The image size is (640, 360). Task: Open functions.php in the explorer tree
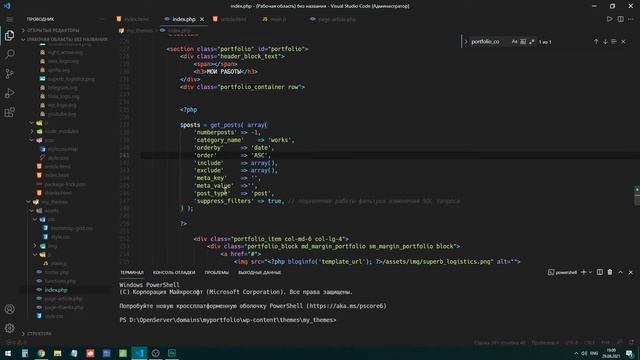[60, 281]
